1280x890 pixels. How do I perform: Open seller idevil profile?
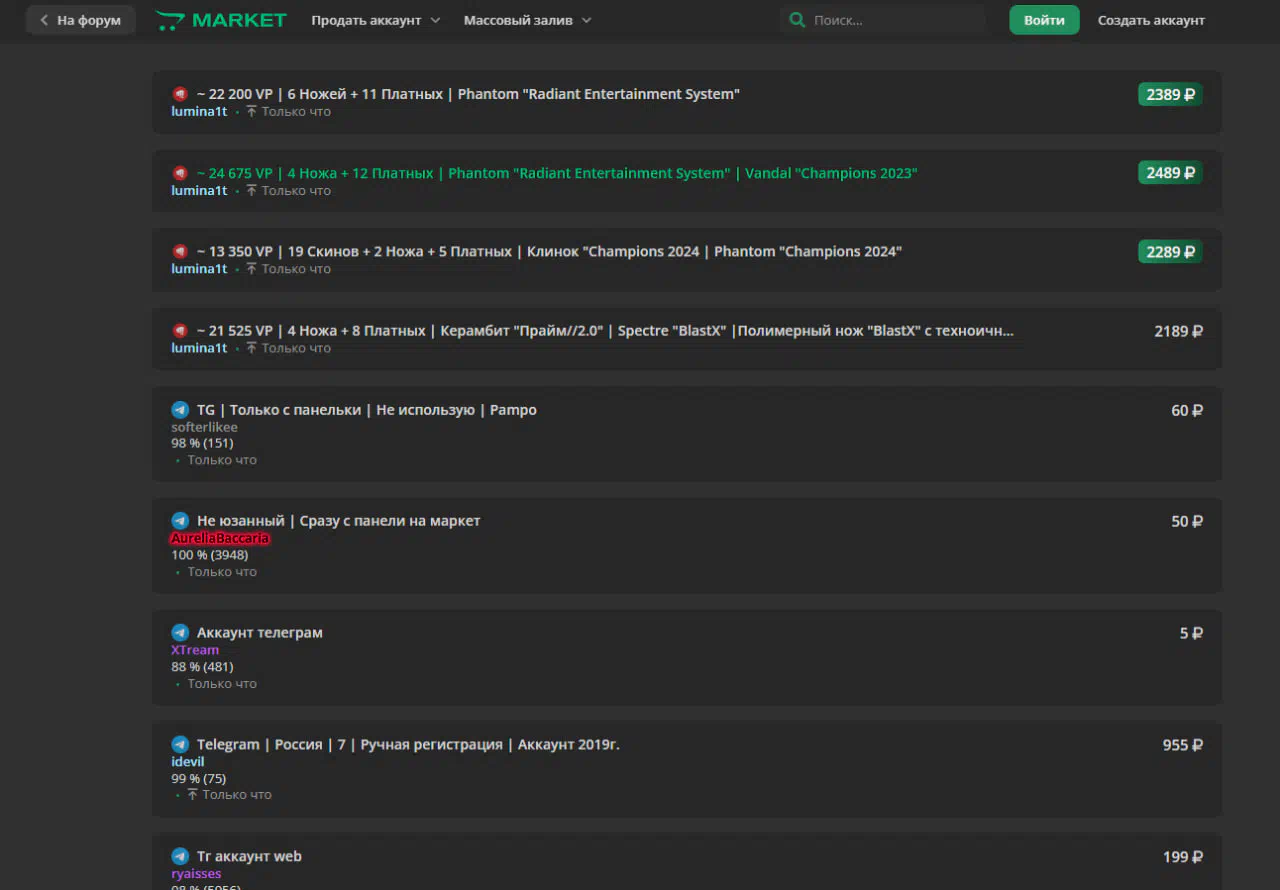tap(188, 762)
